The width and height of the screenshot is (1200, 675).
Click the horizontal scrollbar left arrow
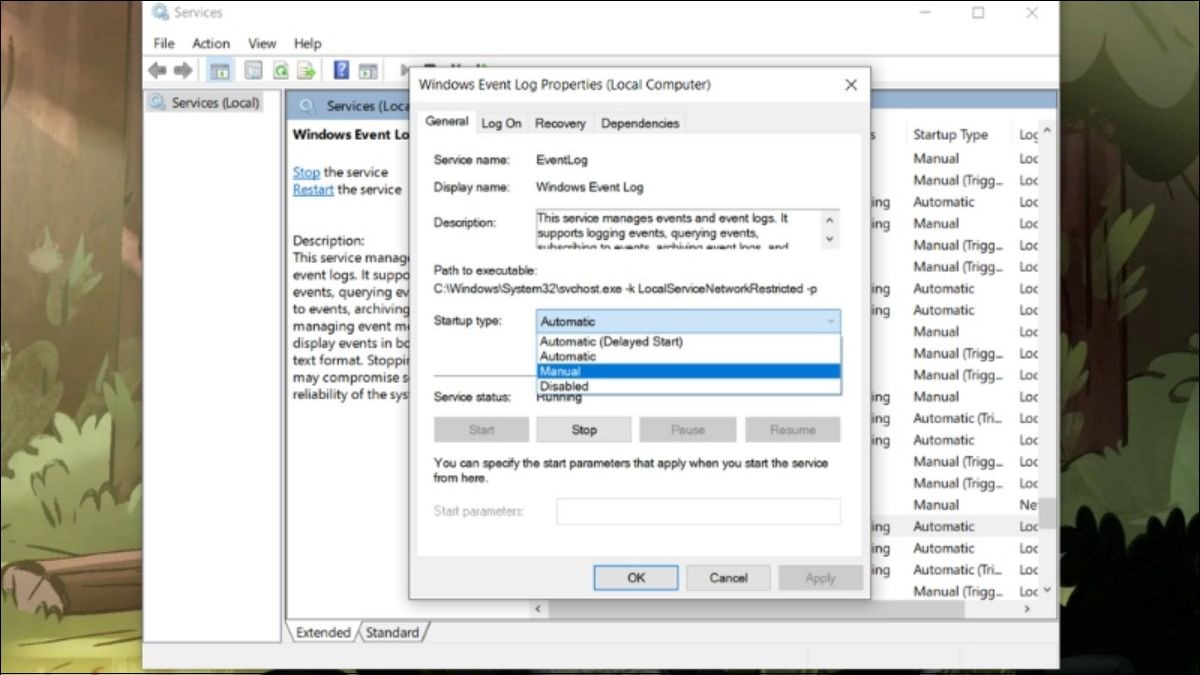tap(538, 608)
